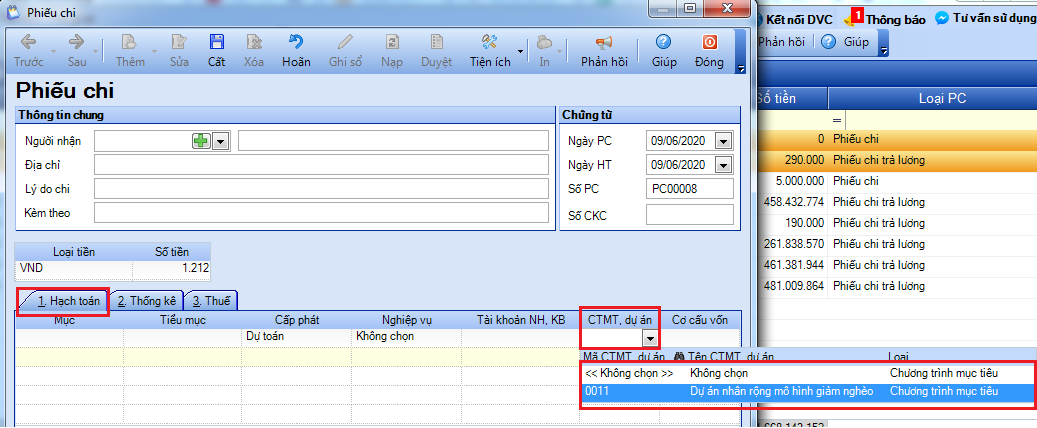The height and width of the screenshot is (428, 1037).
Task: Click the Duyệt (browse) toolbar icon
Action: coord(436,50)
